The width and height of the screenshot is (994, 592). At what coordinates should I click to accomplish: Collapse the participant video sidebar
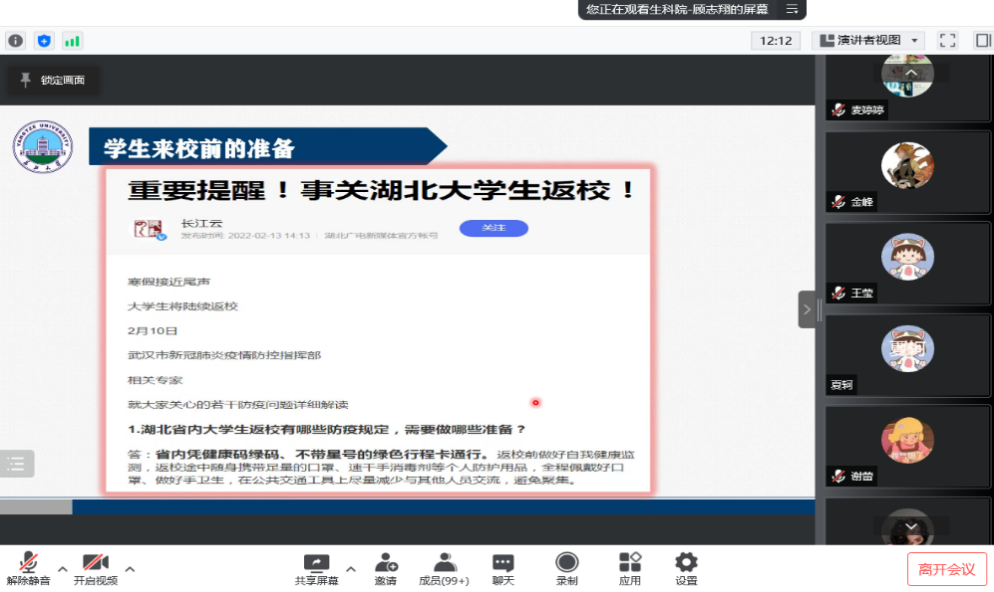pyautogui.click(x=807, y=309)
